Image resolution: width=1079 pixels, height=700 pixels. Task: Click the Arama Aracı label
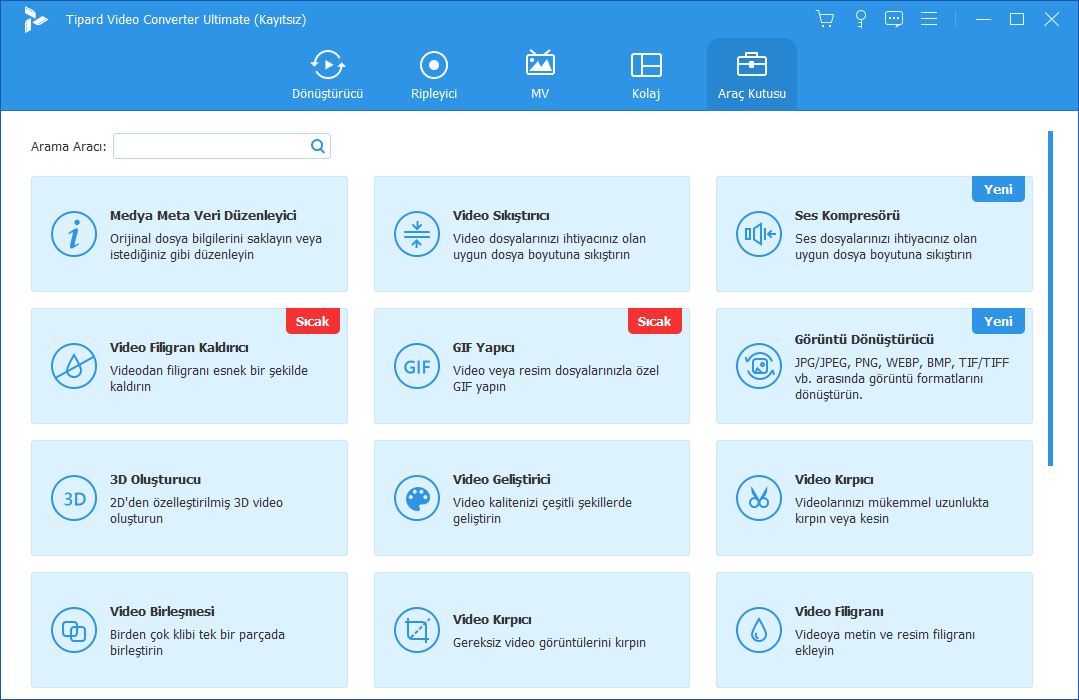pos(68,147)
